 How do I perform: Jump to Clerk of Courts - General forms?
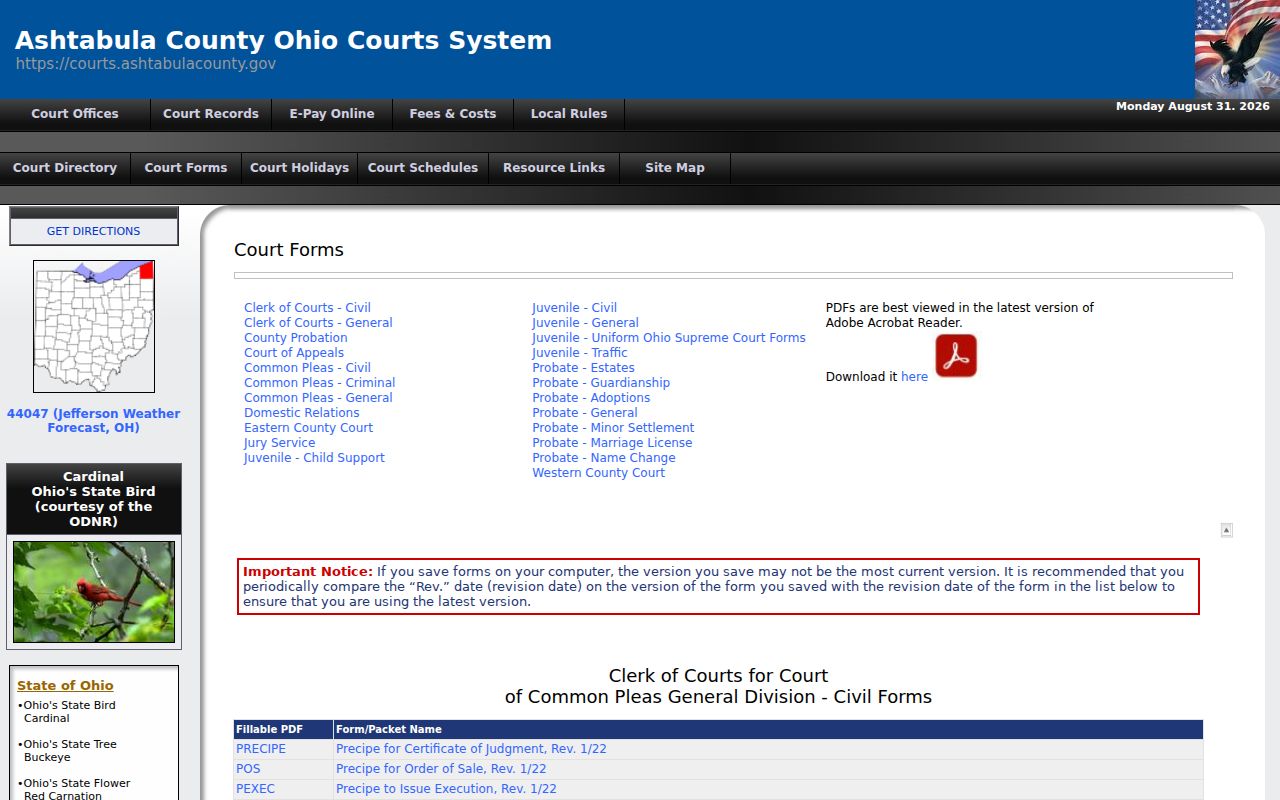(318, 323)
